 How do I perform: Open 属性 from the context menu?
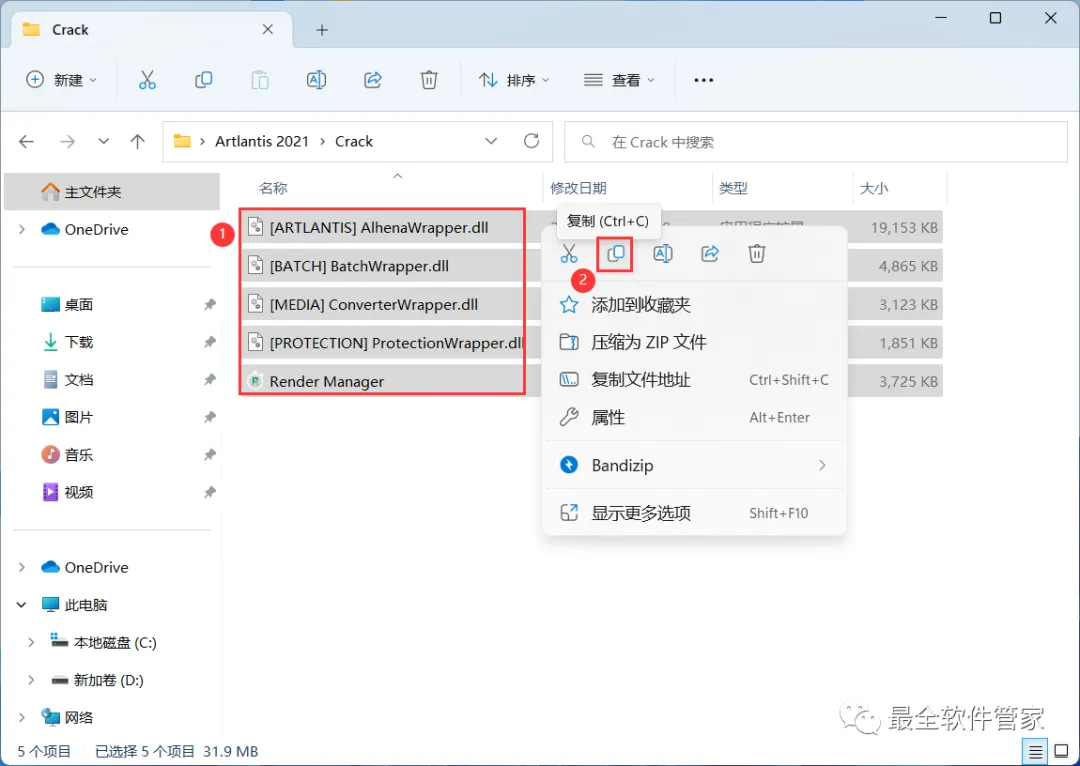tap(694, 417)
